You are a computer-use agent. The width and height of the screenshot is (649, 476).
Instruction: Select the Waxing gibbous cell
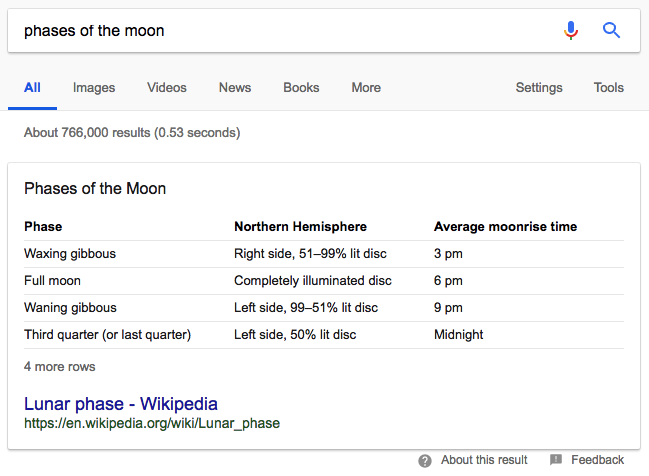70,254
